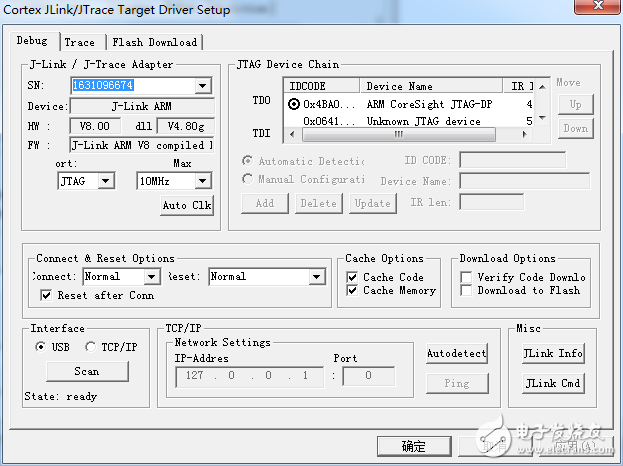Click the Port input field
623x466 pixels.
(x=369, y=376)
